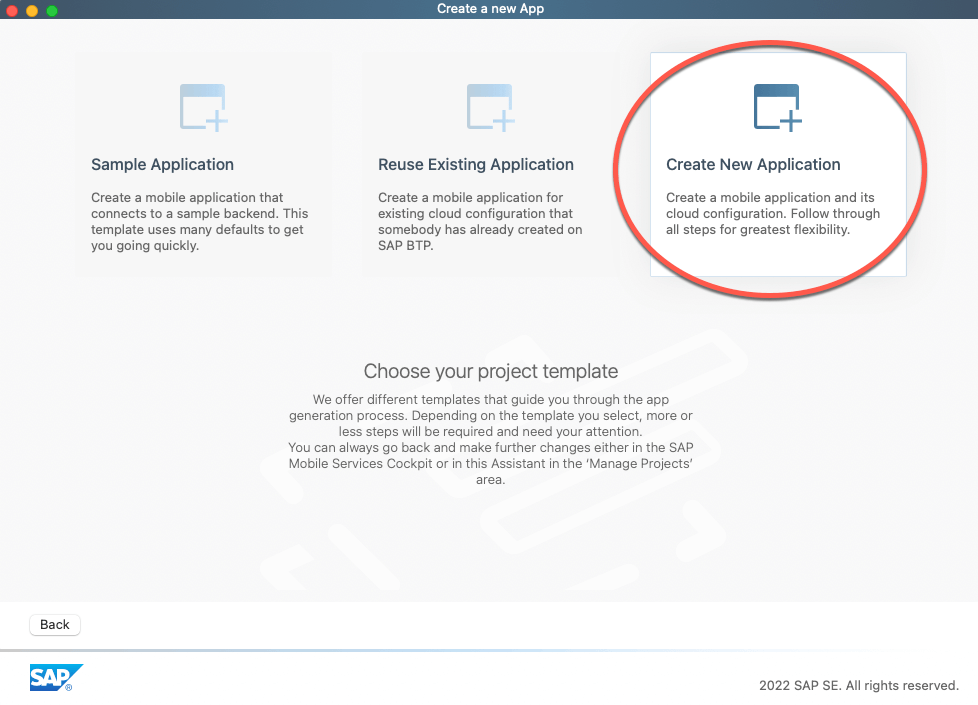The image size is (978, 705).
Task: Click the description under Create New Application
Action: [773, 213]
